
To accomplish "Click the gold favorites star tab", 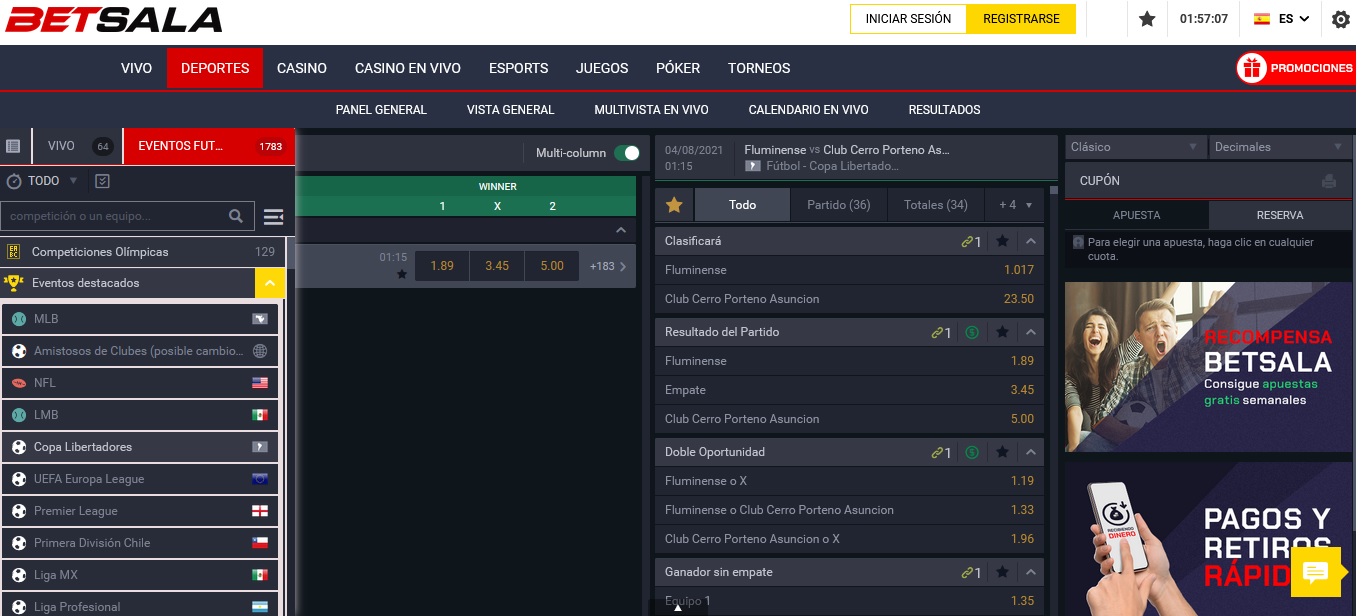I will [x=674, y=205].
